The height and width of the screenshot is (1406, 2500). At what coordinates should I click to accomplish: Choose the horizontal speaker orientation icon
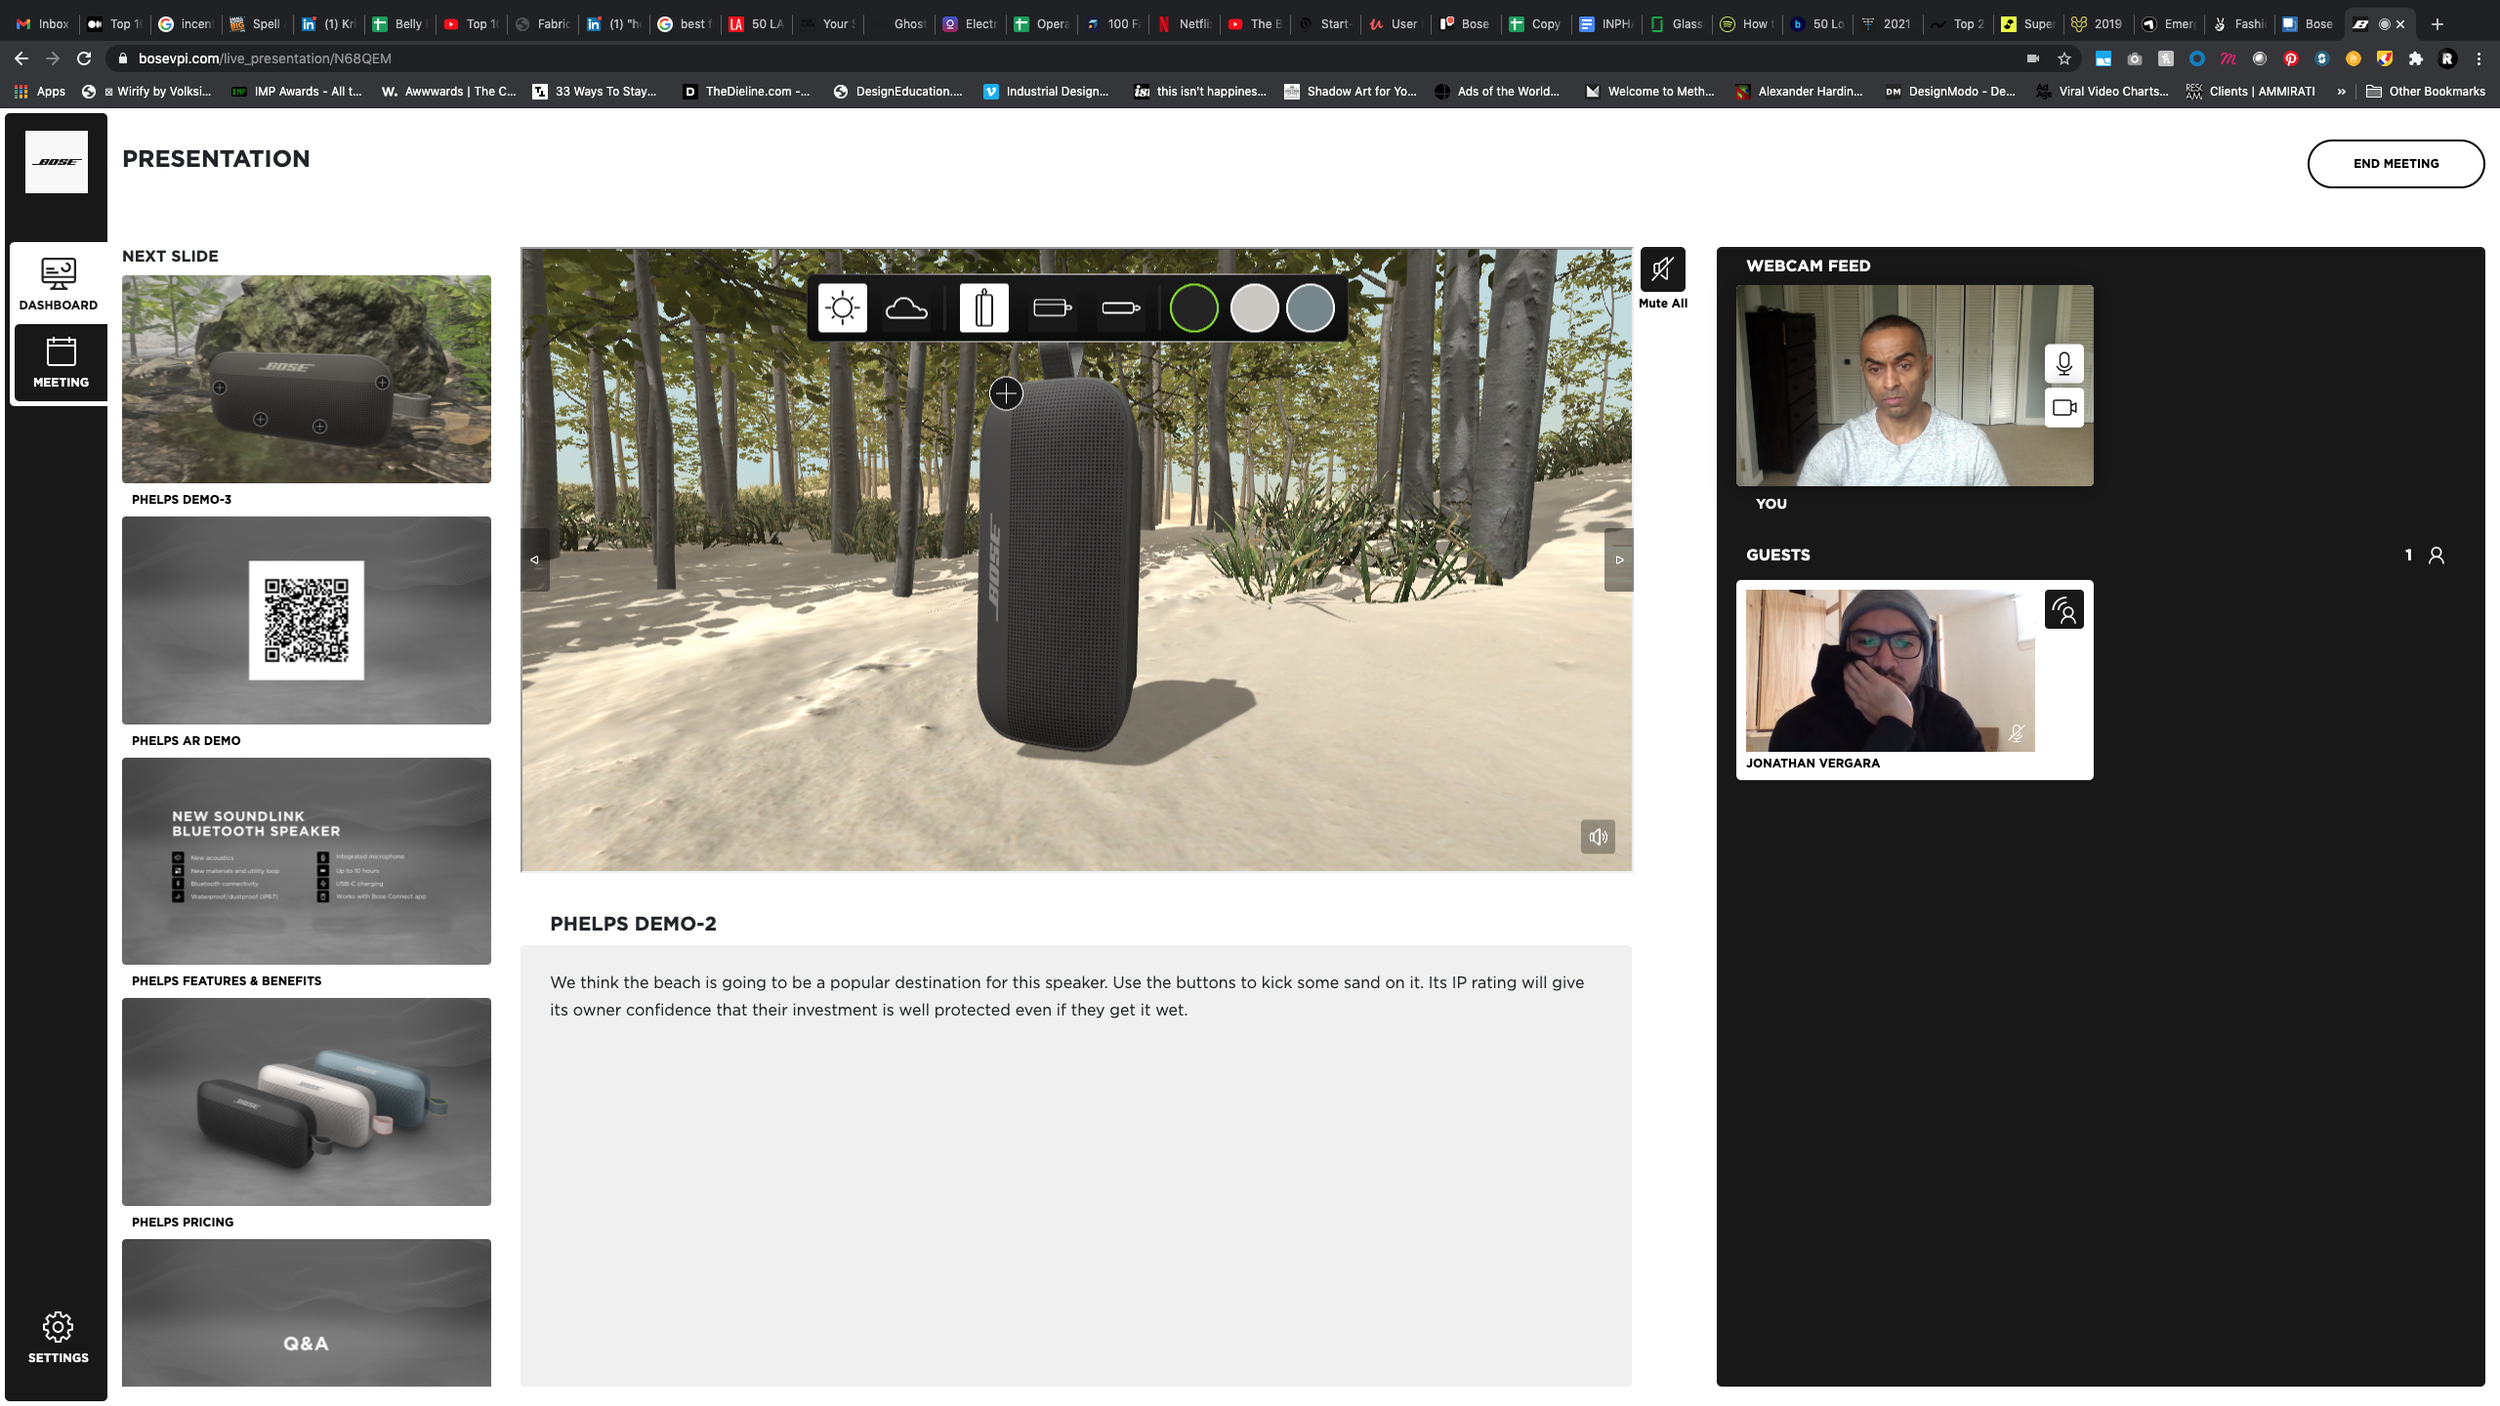pos(1051,308)
